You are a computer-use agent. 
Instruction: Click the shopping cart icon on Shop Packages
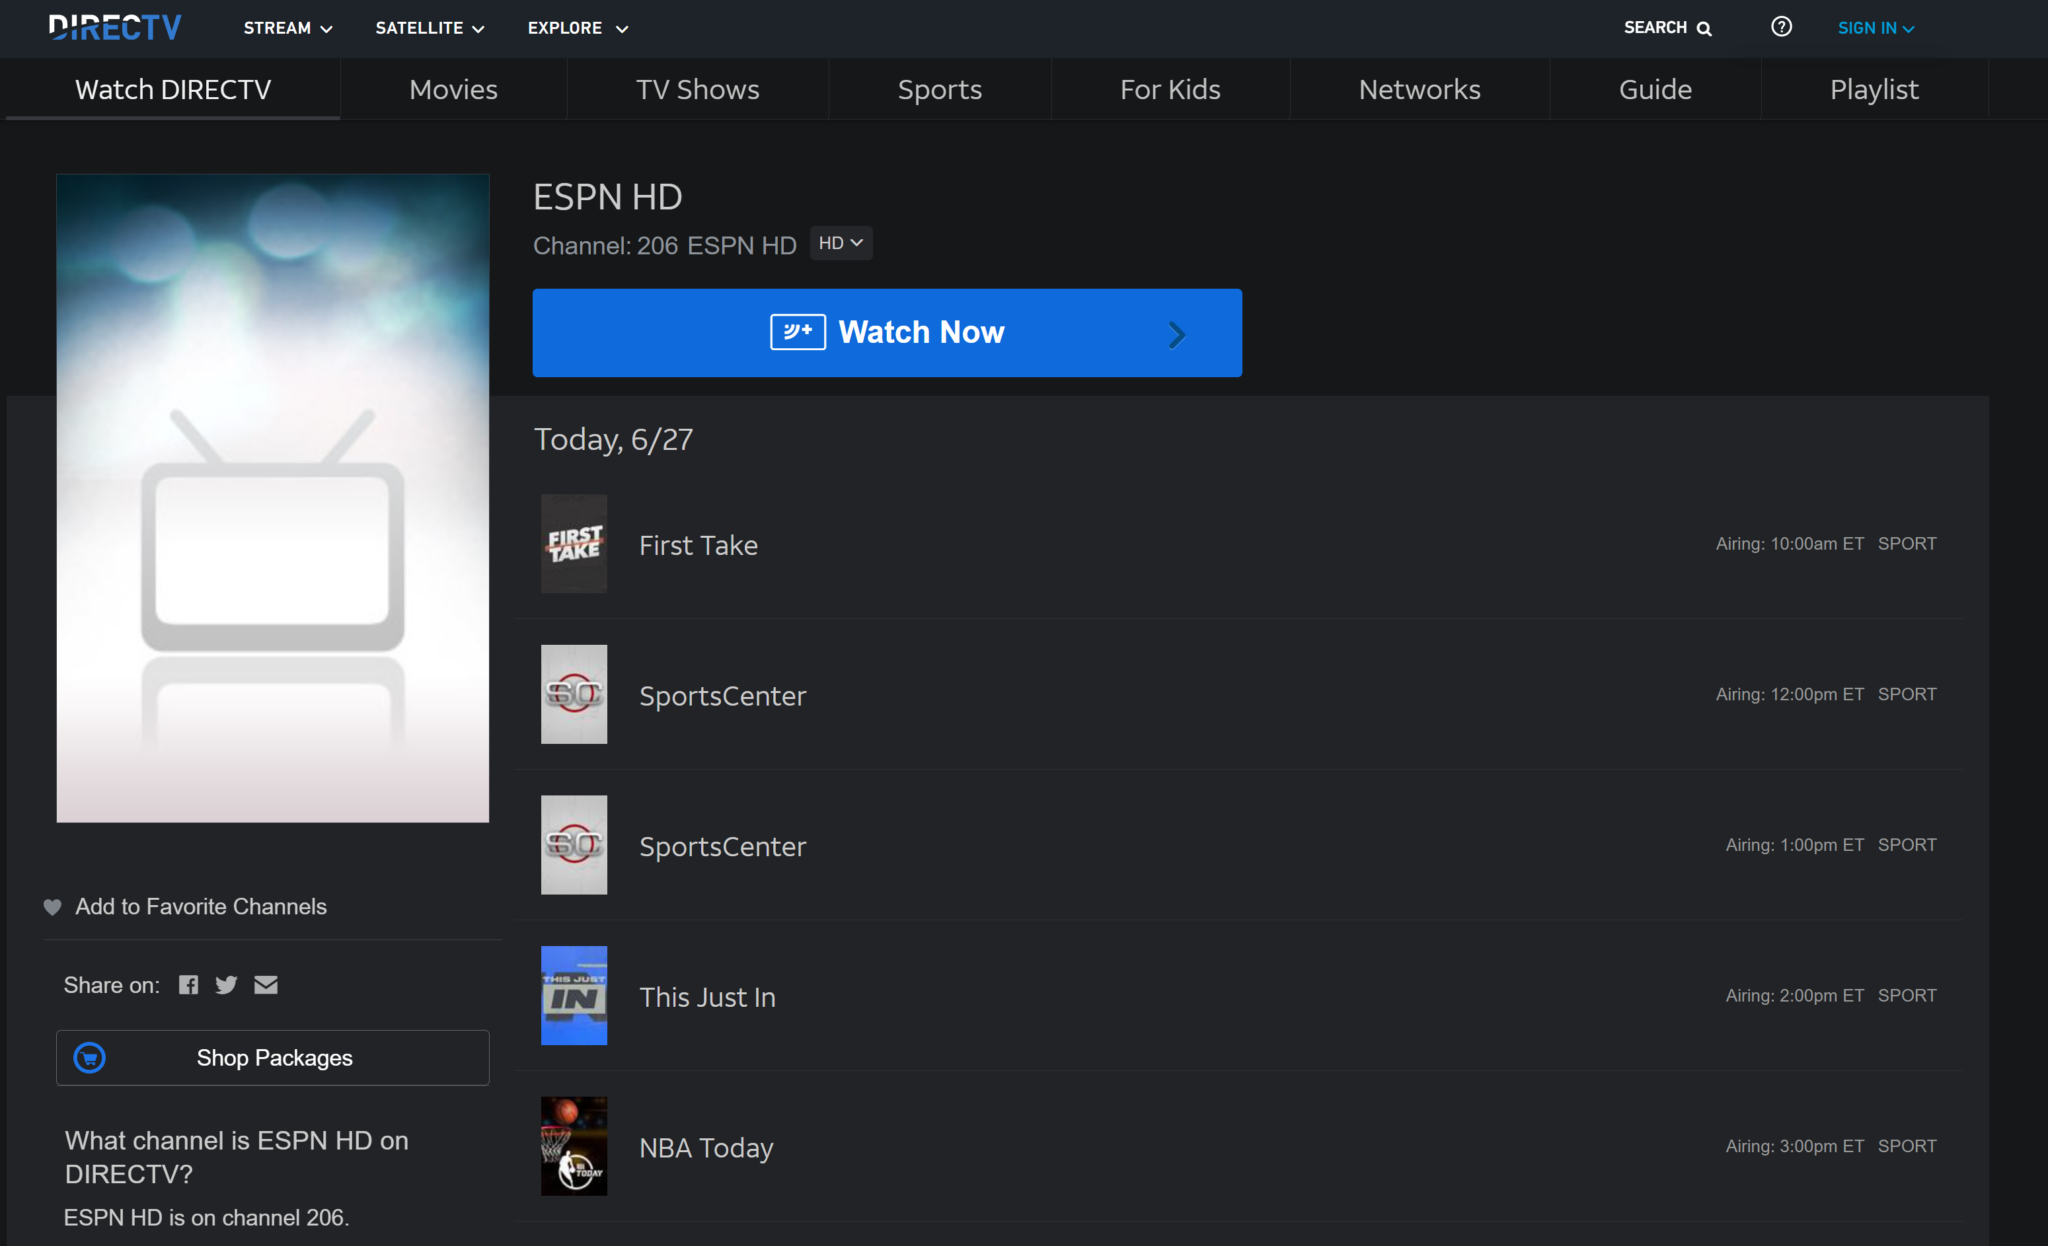[x=88, y=1057]
